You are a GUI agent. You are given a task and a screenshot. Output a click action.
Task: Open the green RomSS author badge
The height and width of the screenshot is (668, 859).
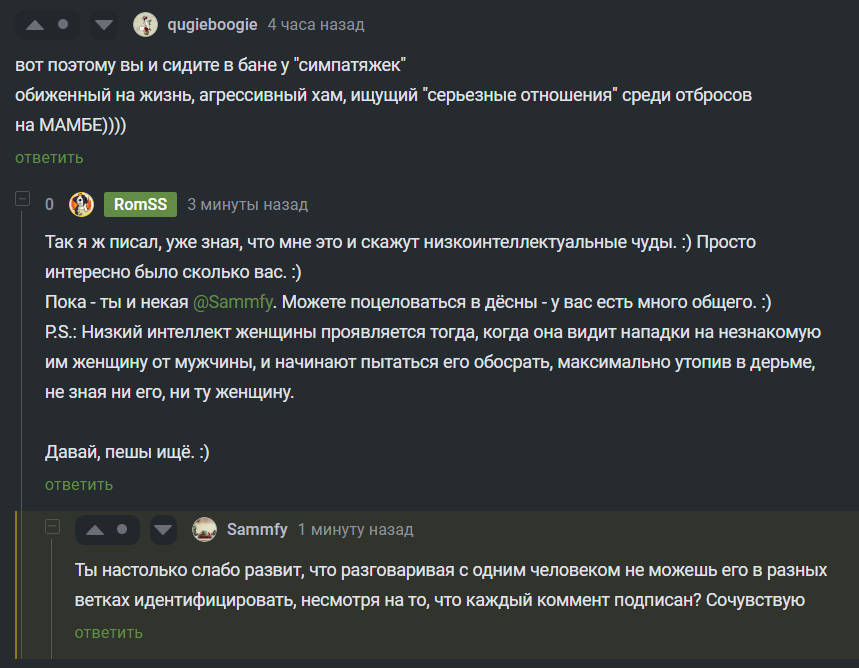140,204
